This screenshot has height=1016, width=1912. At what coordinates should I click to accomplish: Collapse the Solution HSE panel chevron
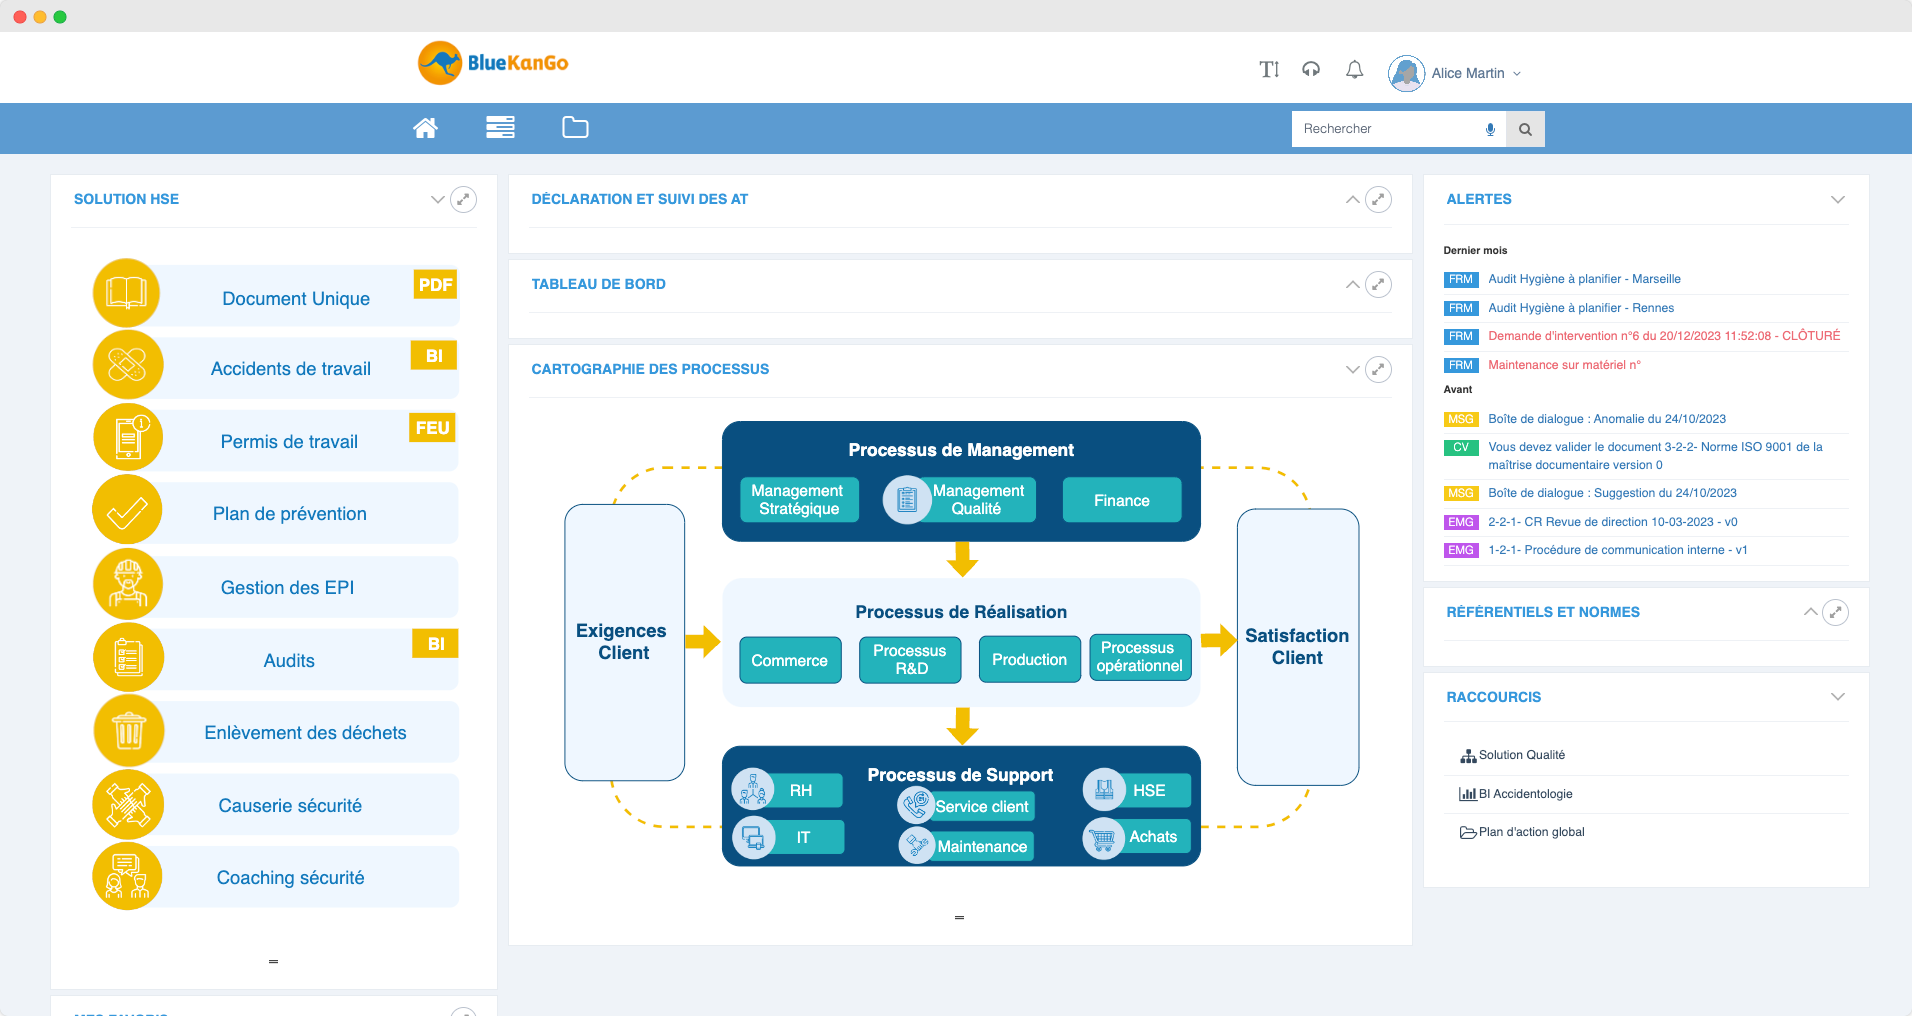[437, 199]
